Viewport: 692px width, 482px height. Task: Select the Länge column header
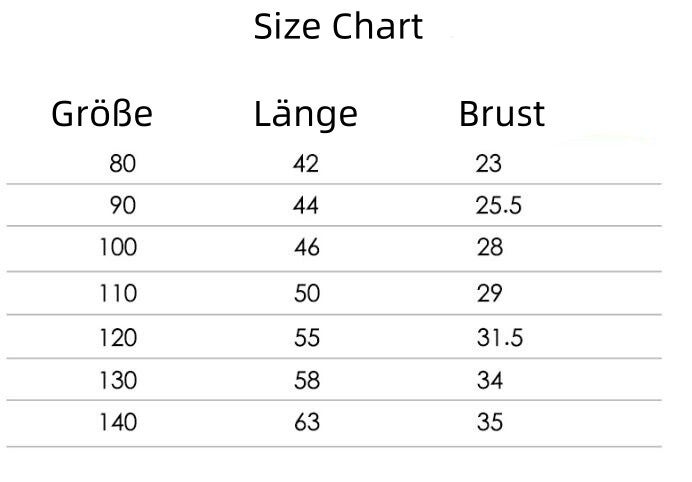click(x=305, y=115)
